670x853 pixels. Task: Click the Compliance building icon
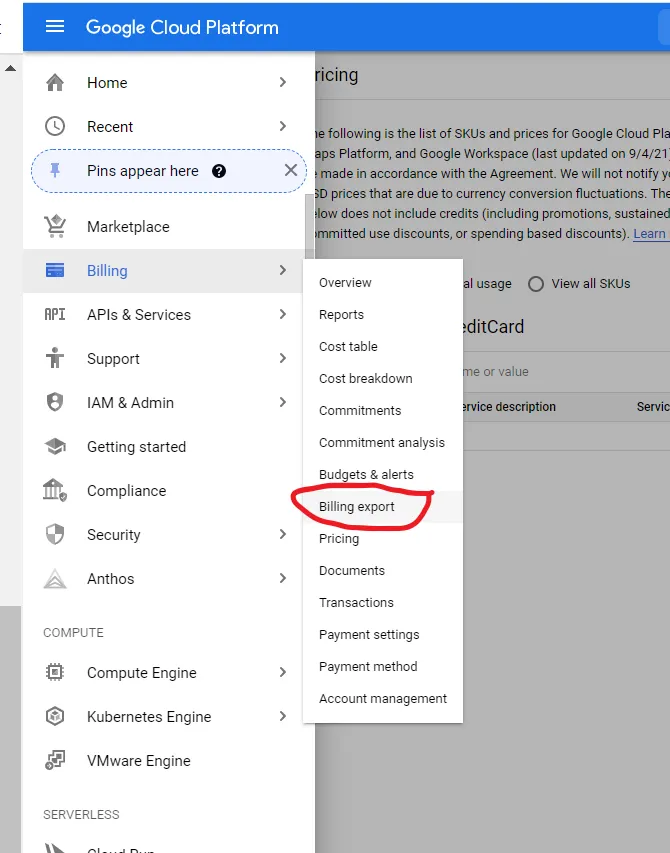55,490
